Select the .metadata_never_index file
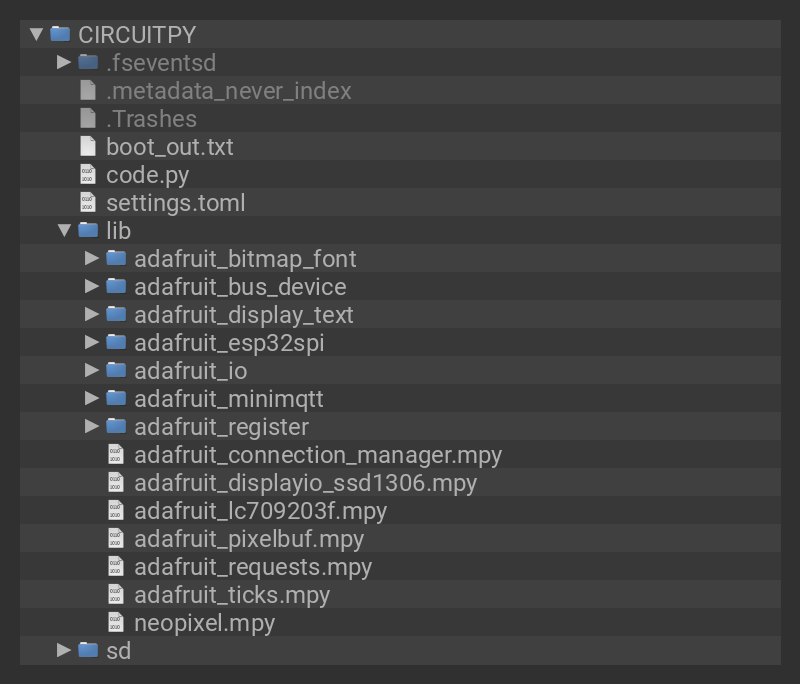 pyautogui.click(x=228, y=91)
